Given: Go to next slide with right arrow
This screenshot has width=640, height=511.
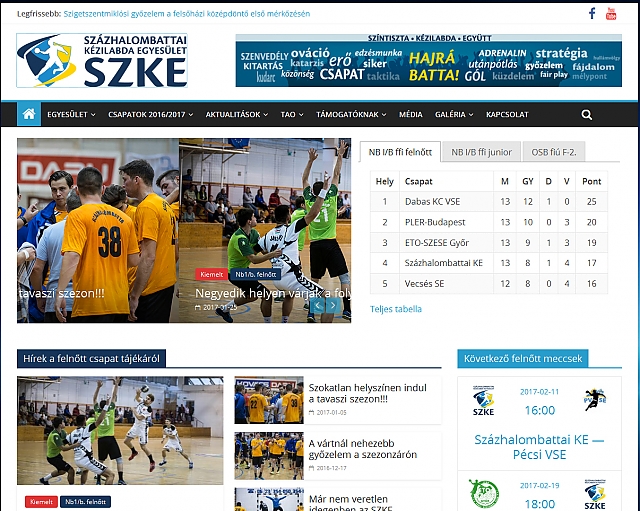Looking at the screenshot, I should pos(332,307).
